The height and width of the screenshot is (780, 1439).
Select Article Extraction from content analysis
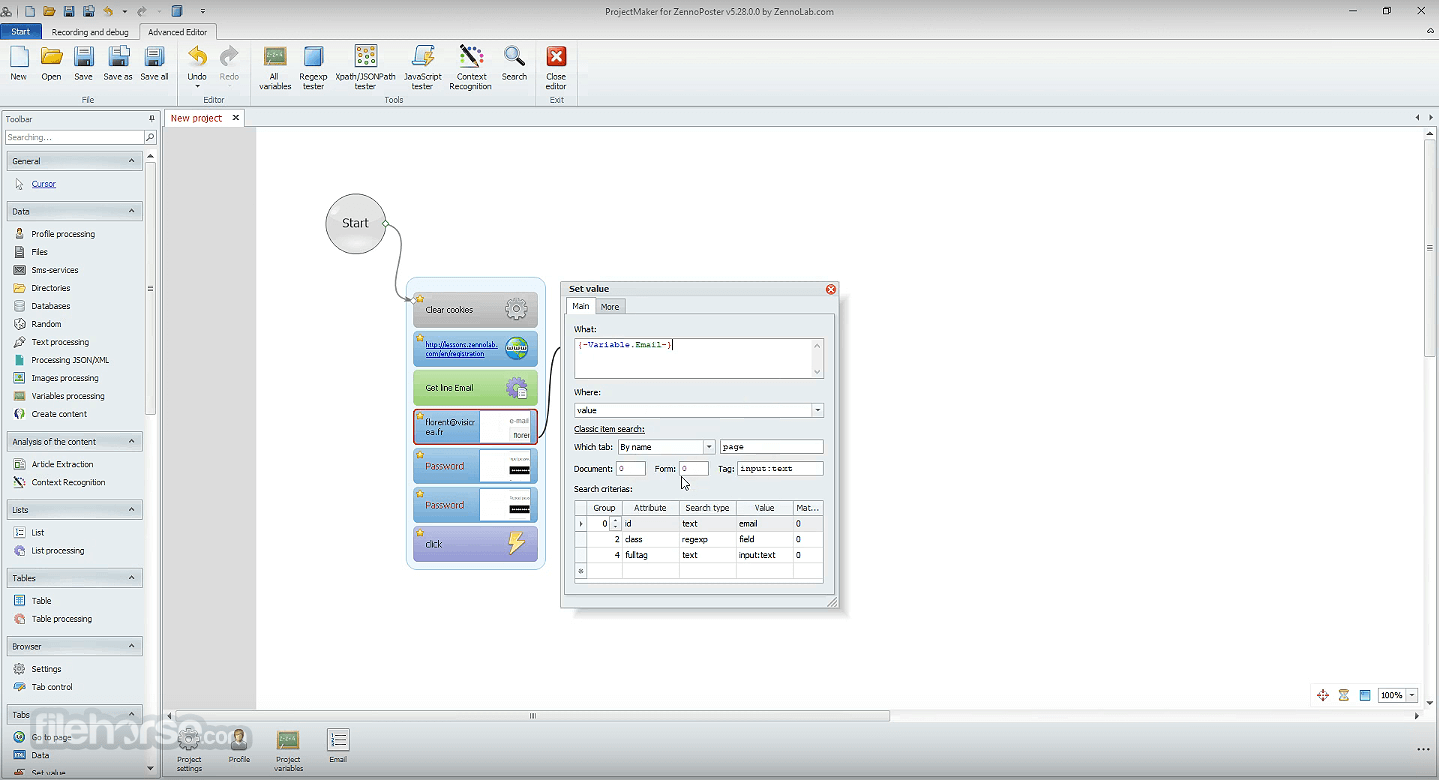point(62,464)
